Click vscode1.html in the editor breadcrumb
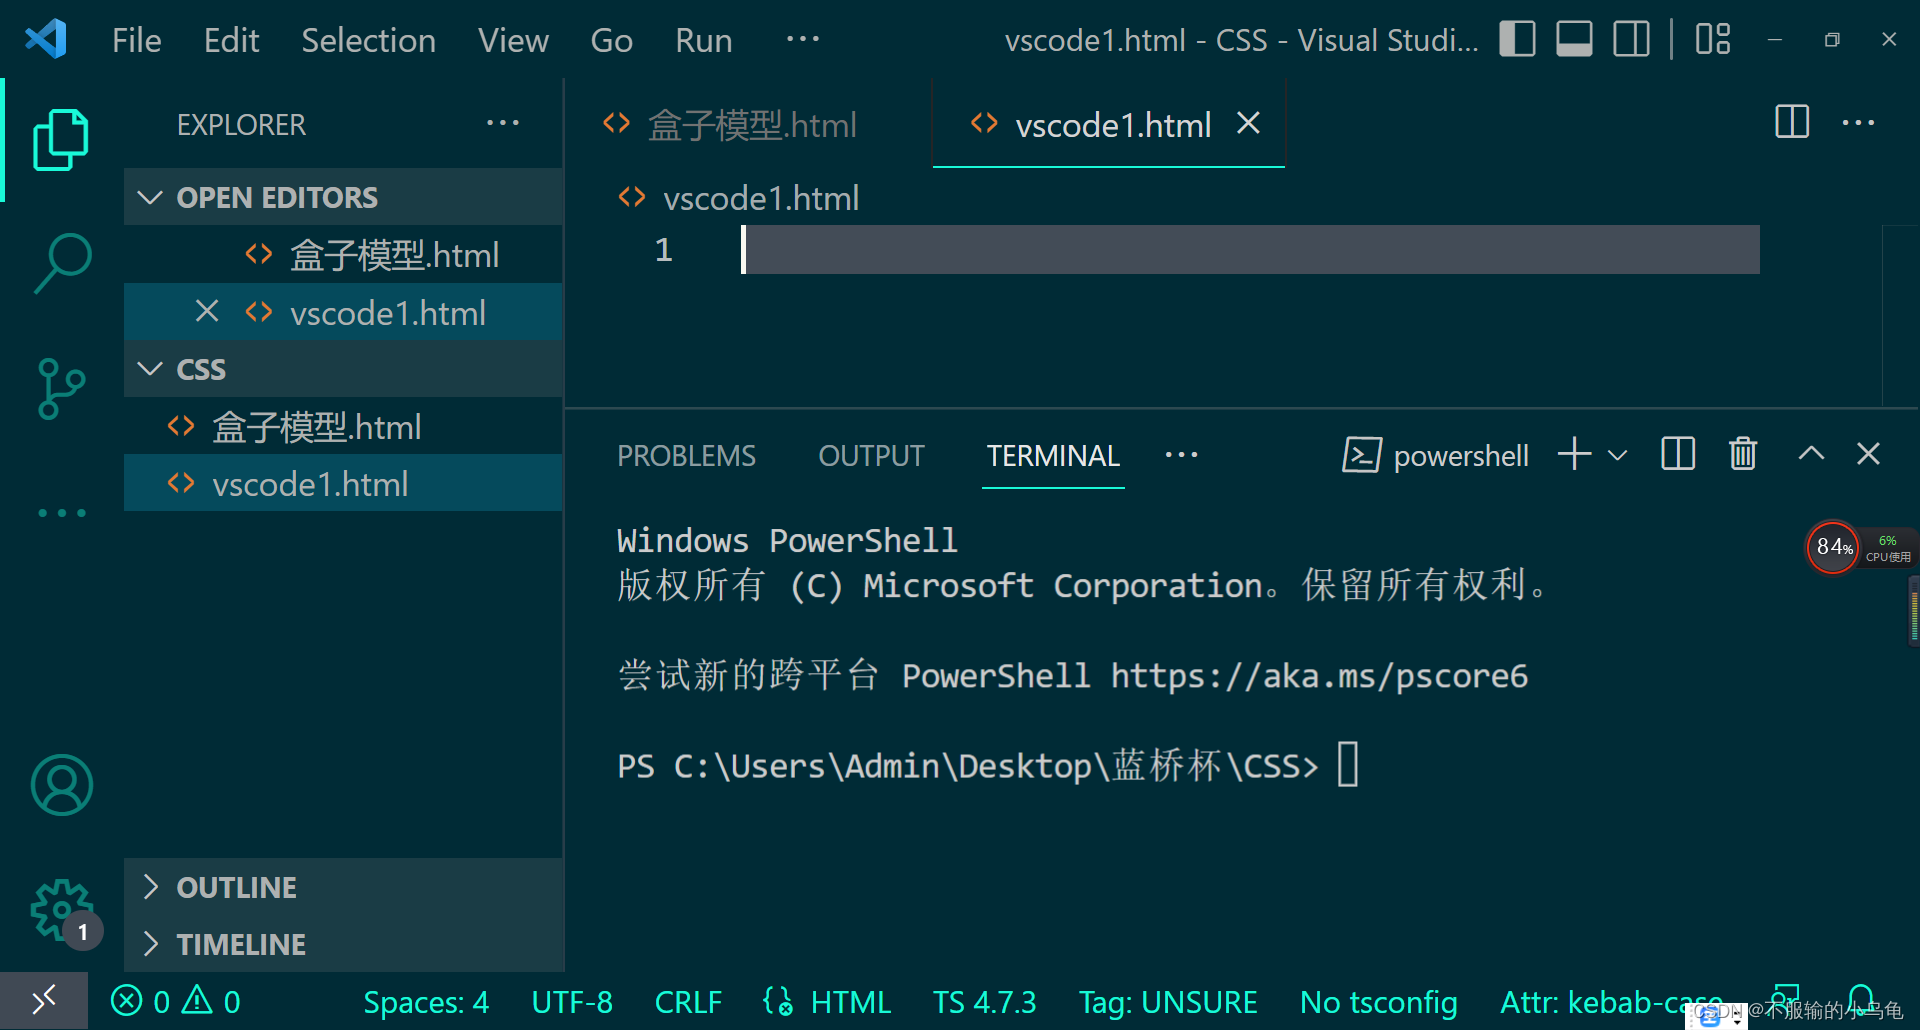 coord(760,198)
